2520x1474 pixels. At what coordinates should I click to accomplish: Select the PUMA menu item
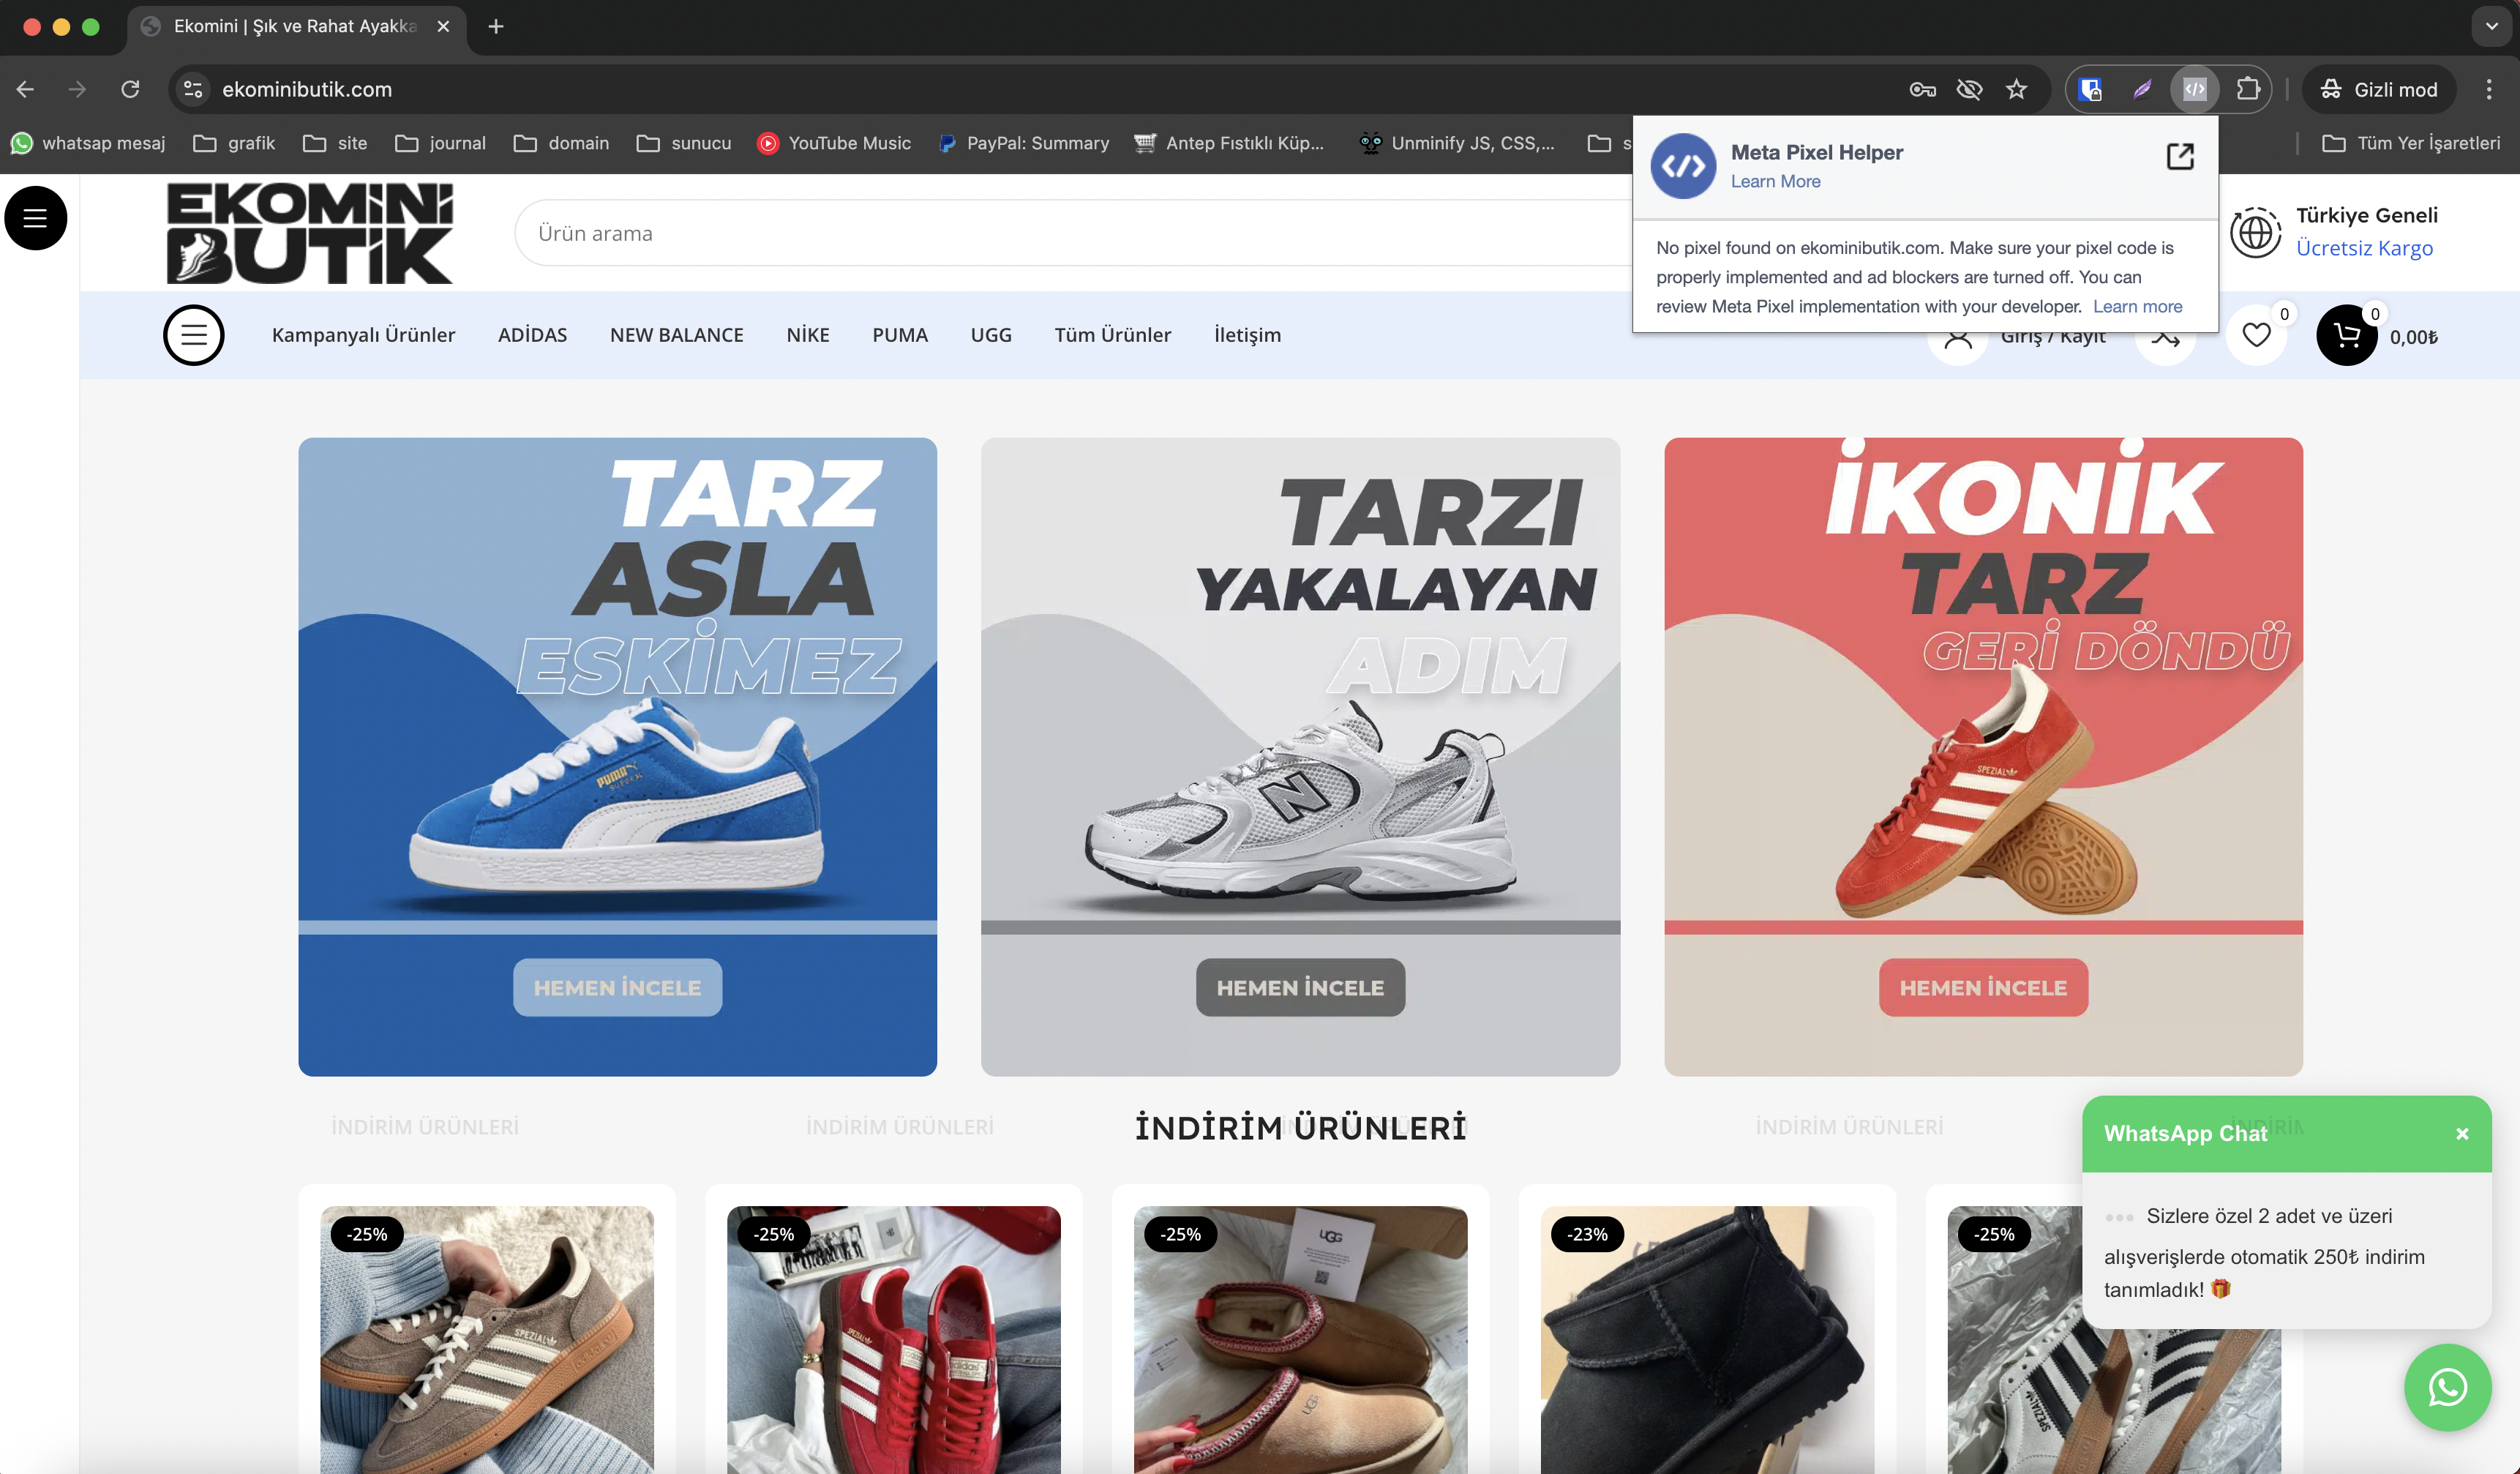(x=900, y=335)
